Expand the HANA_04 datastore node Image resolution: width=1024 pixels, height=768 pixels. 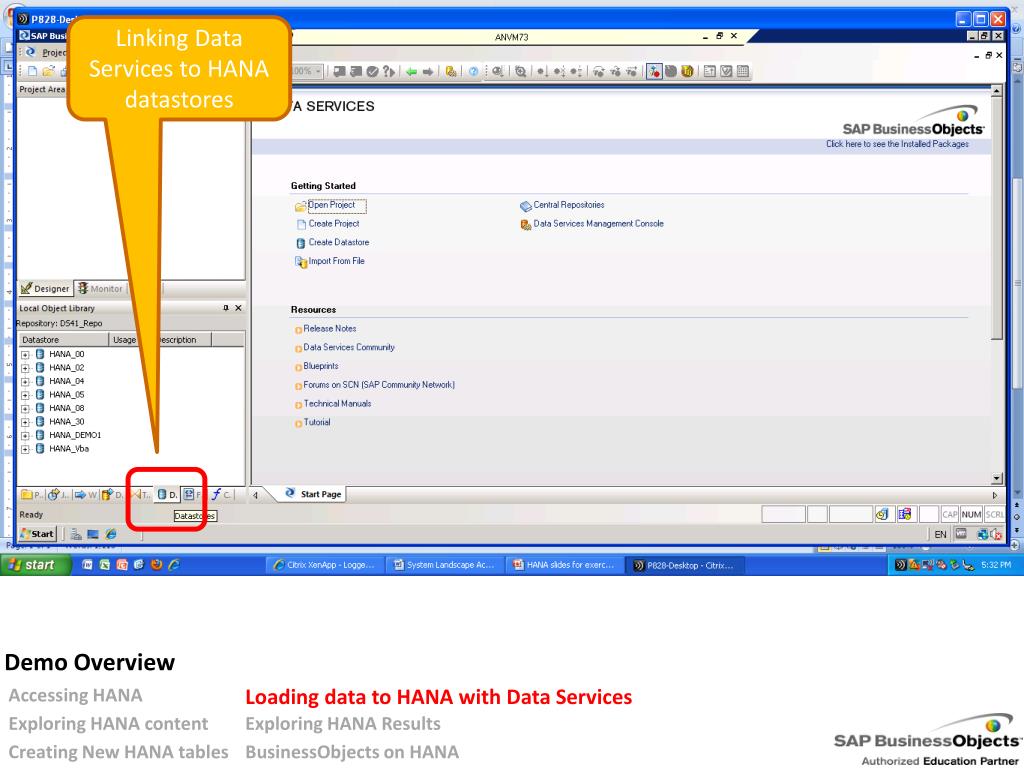[25, 381]
